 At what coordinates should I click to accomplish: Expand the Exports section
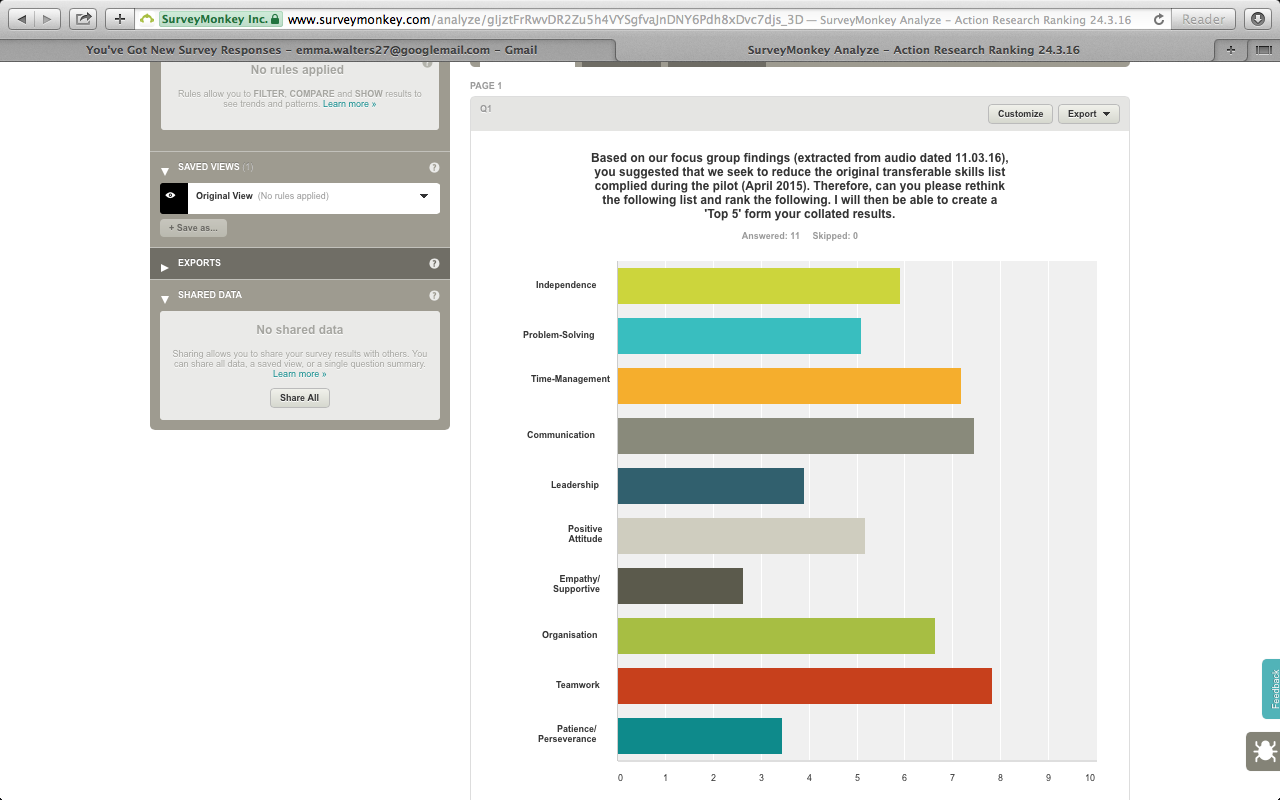click(x=165, y=265)
